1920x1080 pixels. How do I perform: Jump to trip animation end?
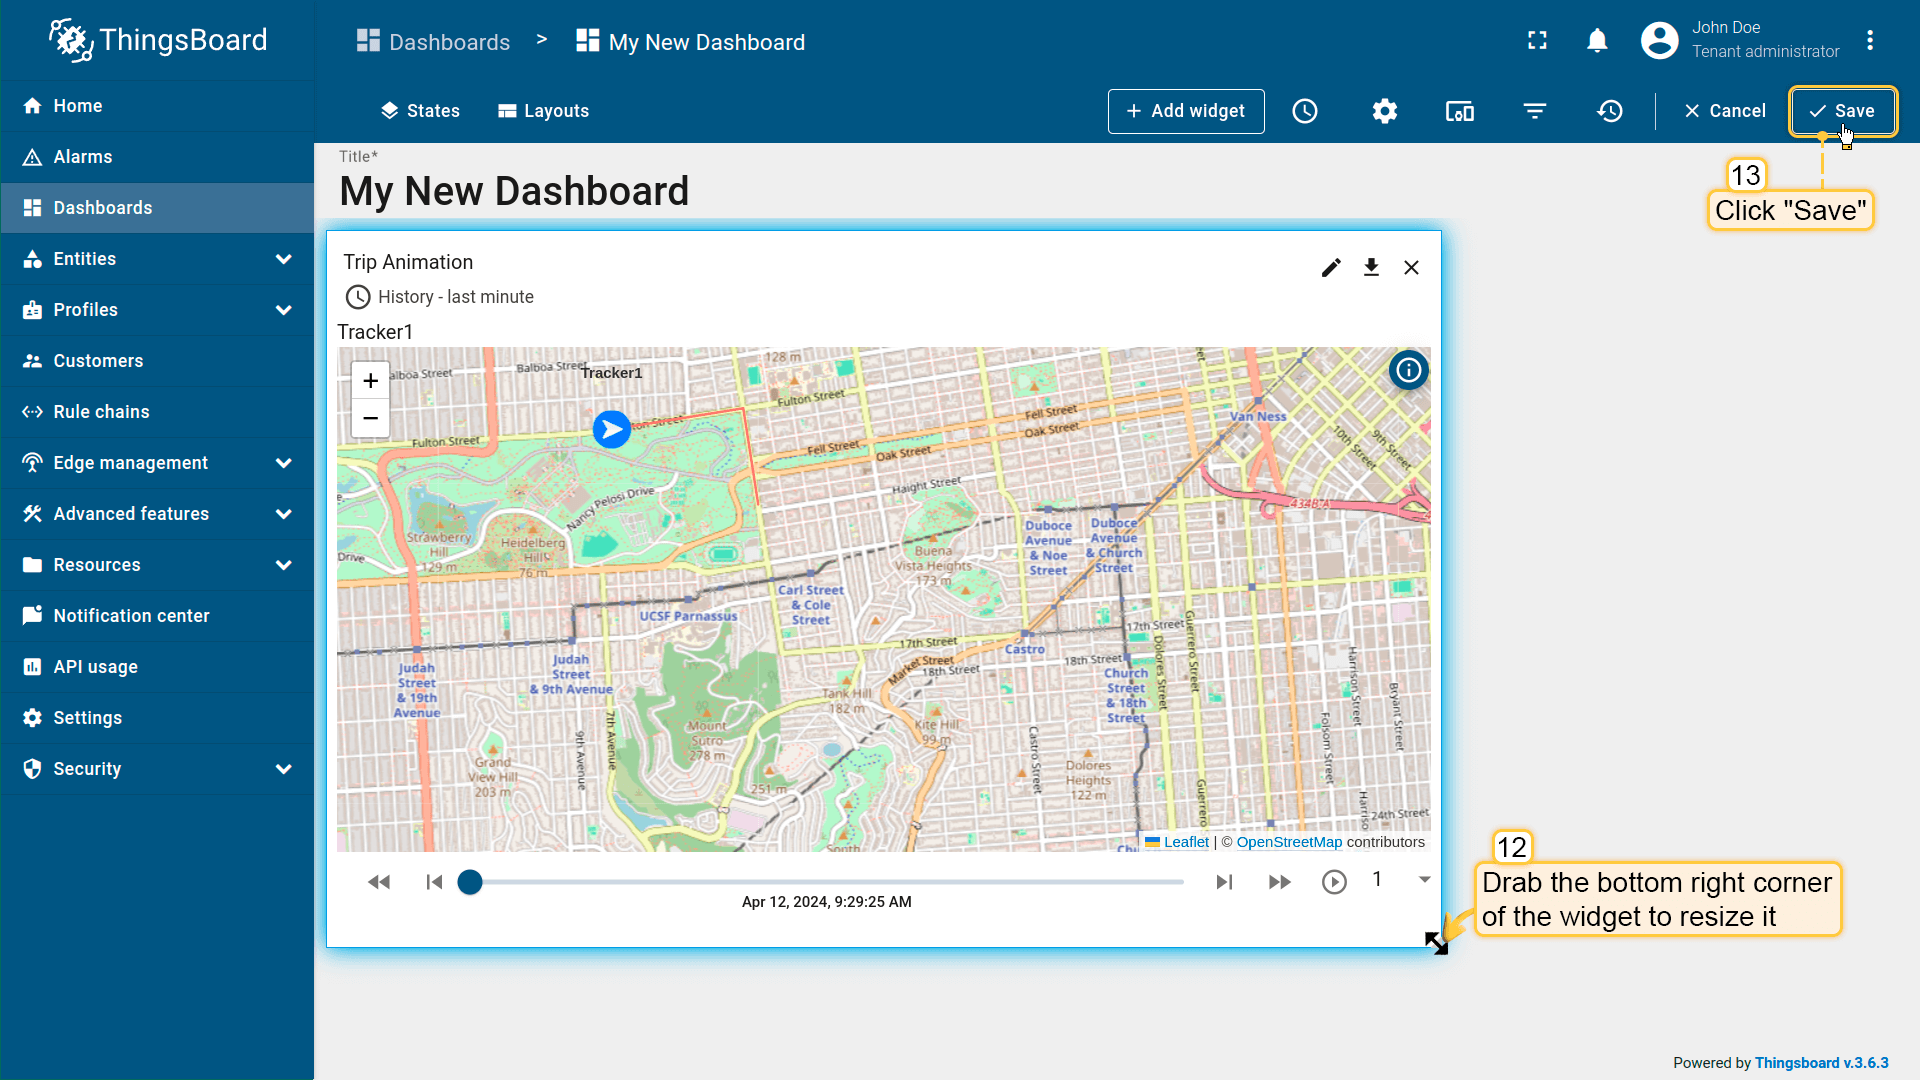tap(1224, 882)
